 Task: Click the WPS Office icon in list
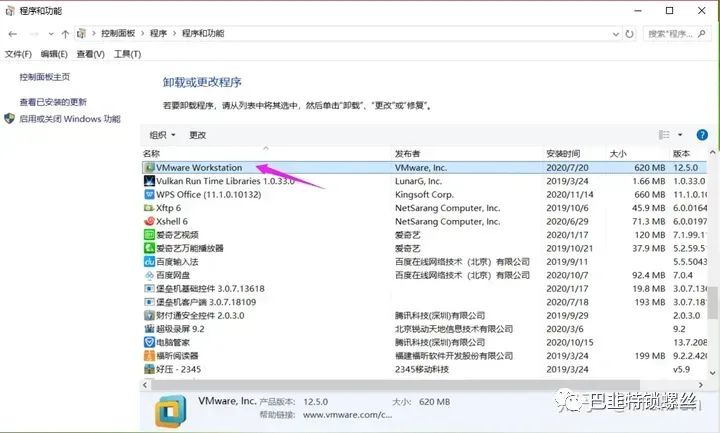[149, 194]
